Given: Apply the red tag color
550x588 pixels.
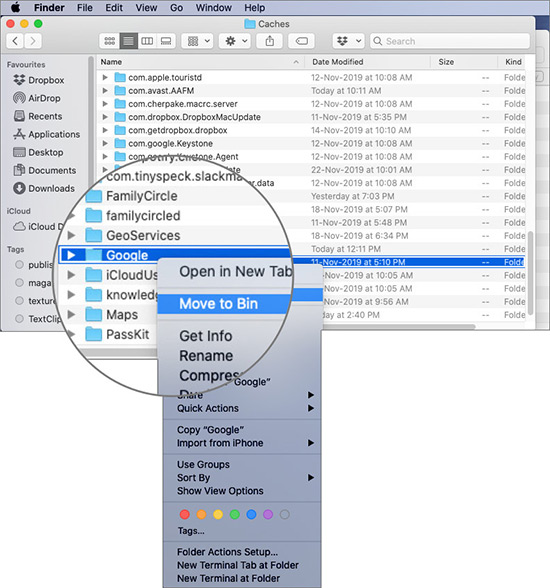Looking at the screenshot, I should pyautogui.click(x=184, y=514).
